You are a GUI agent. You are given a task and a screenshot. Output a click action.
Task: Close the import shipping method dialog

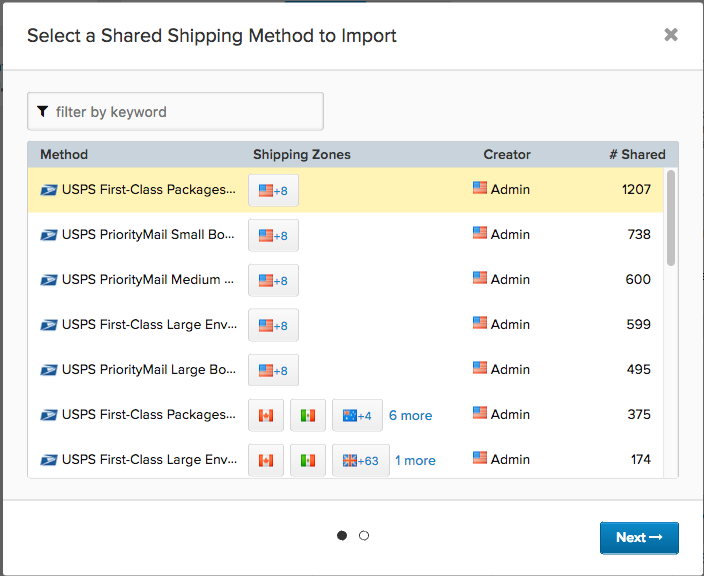671,35
